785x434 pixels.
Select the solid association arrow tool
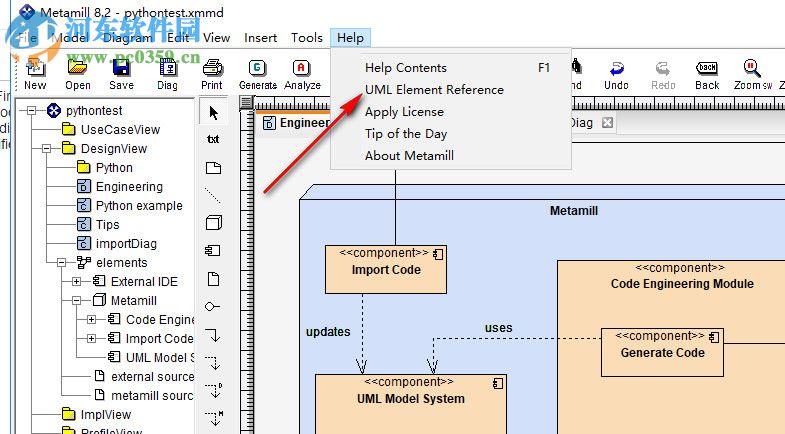(x=213, y=334)
